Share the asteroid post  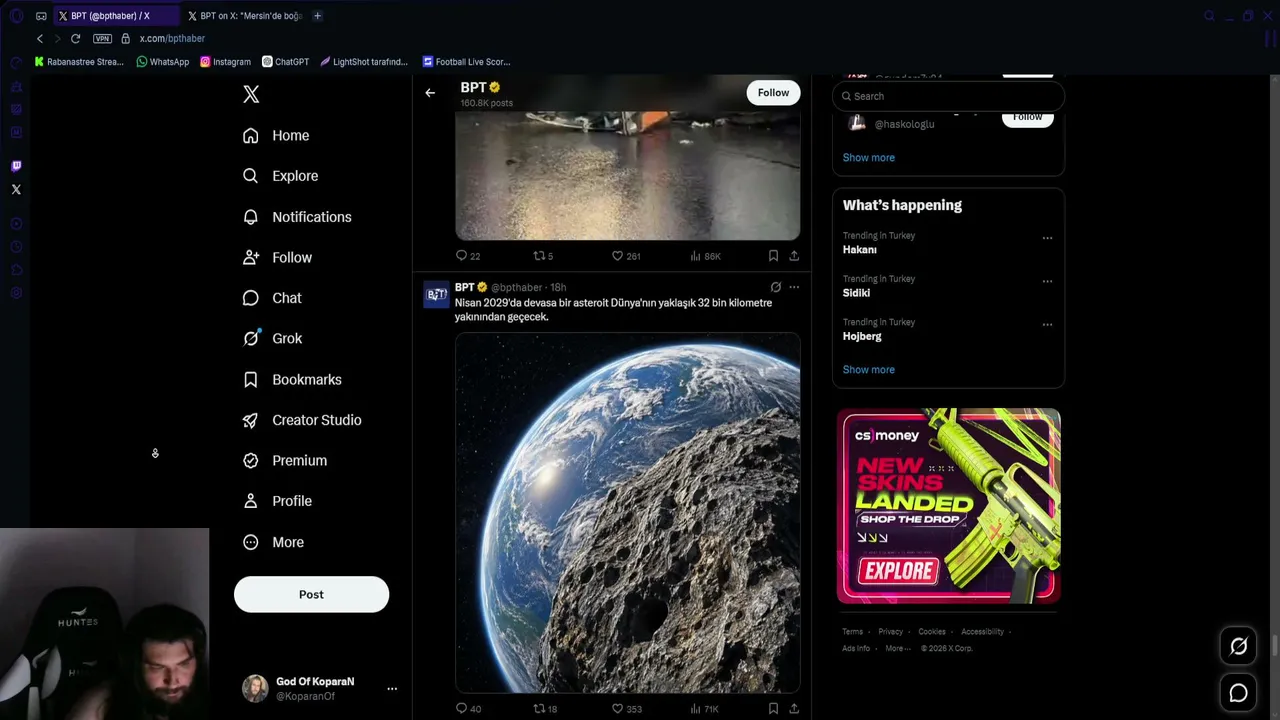[794, 709]
